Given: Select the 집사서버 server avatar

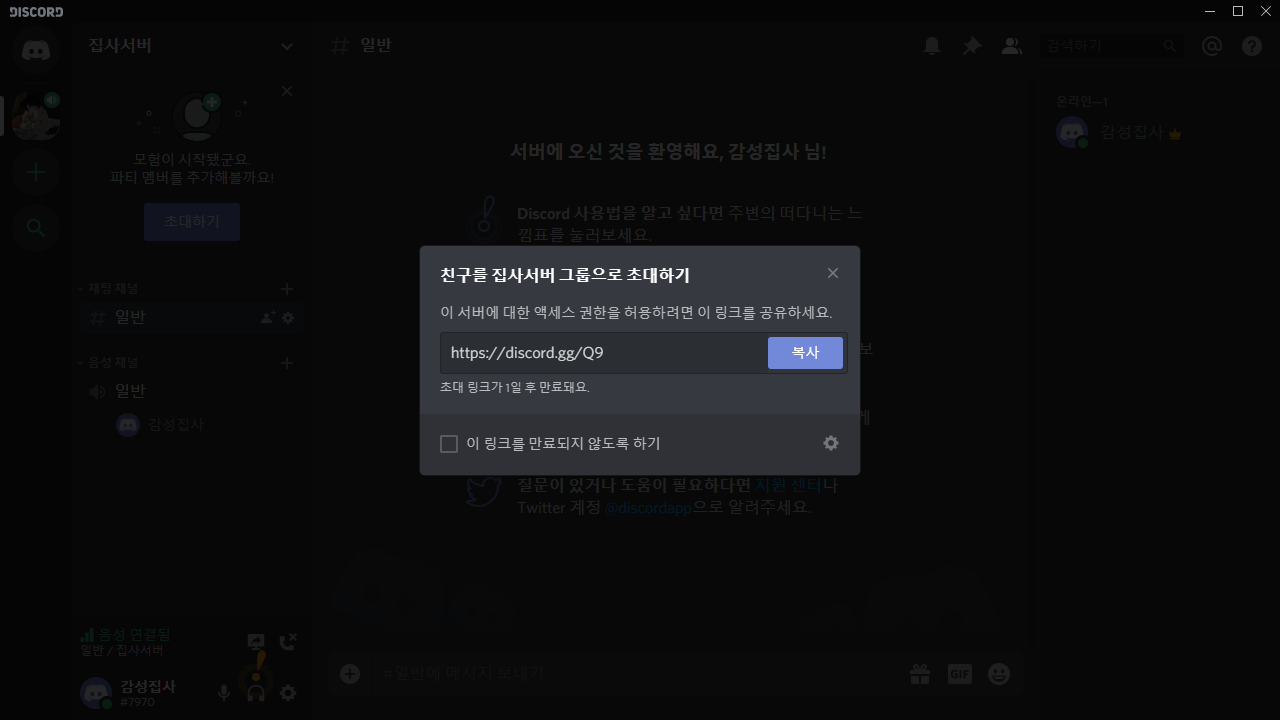Looking at the screenshot, I should [36, 116].
